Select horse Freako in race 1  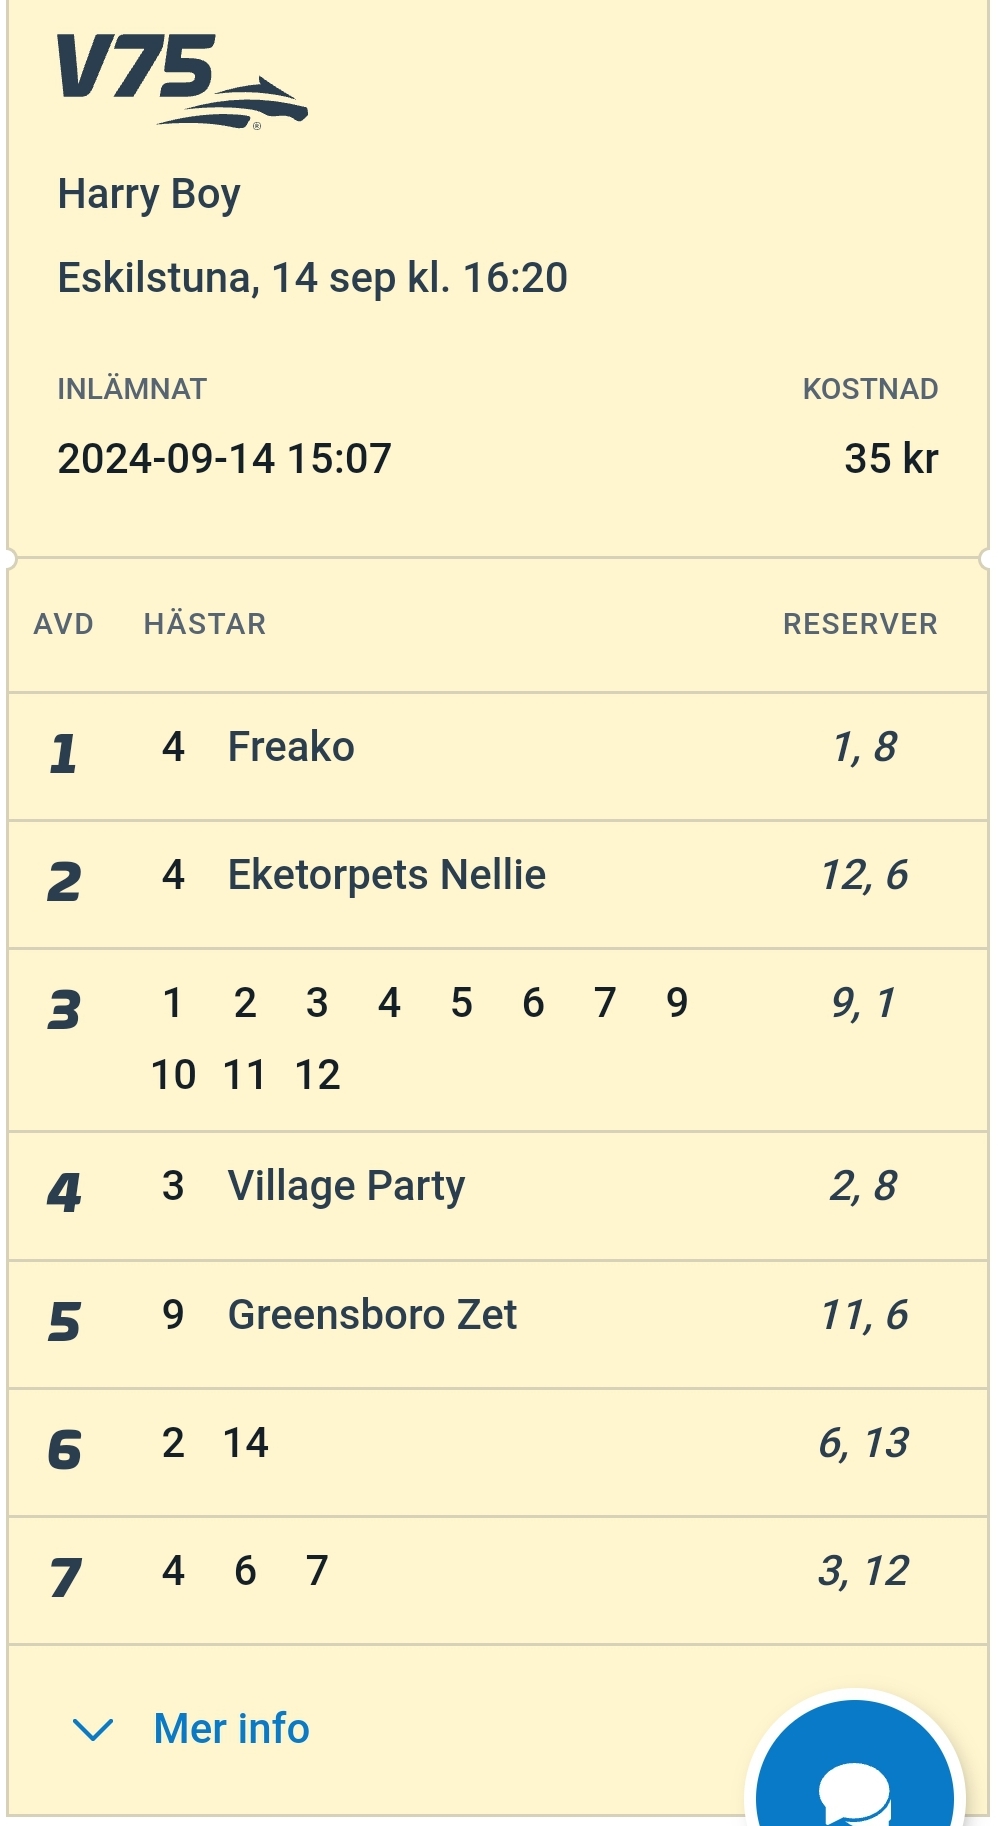tap(290, 747)
